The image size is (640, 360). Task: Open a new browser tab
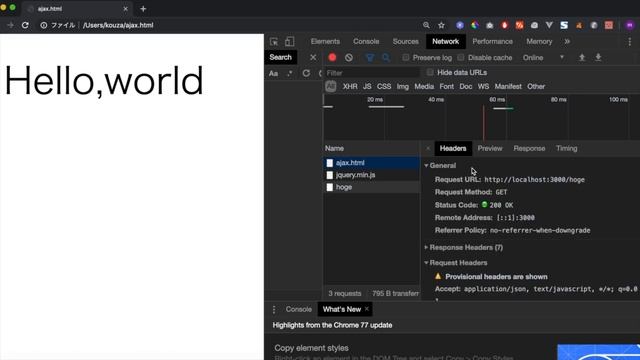click(143, 9)
